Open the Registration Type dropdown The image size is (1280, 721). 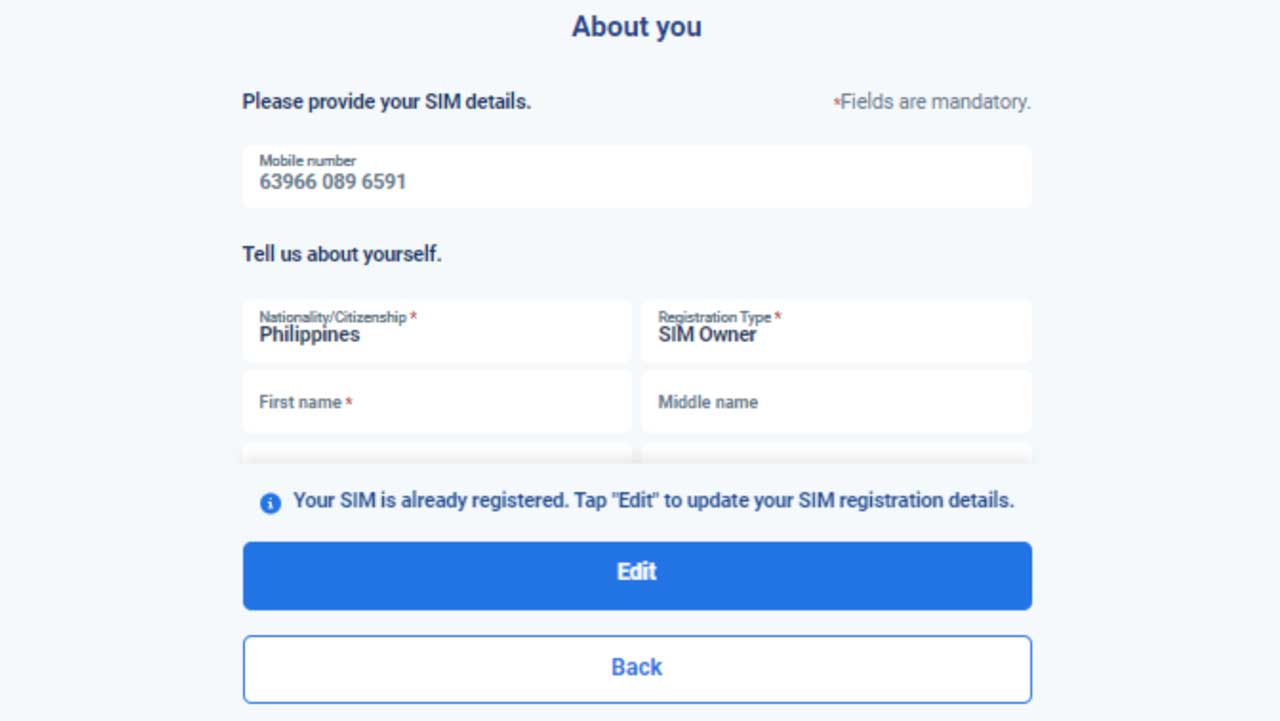coord(836,330)
